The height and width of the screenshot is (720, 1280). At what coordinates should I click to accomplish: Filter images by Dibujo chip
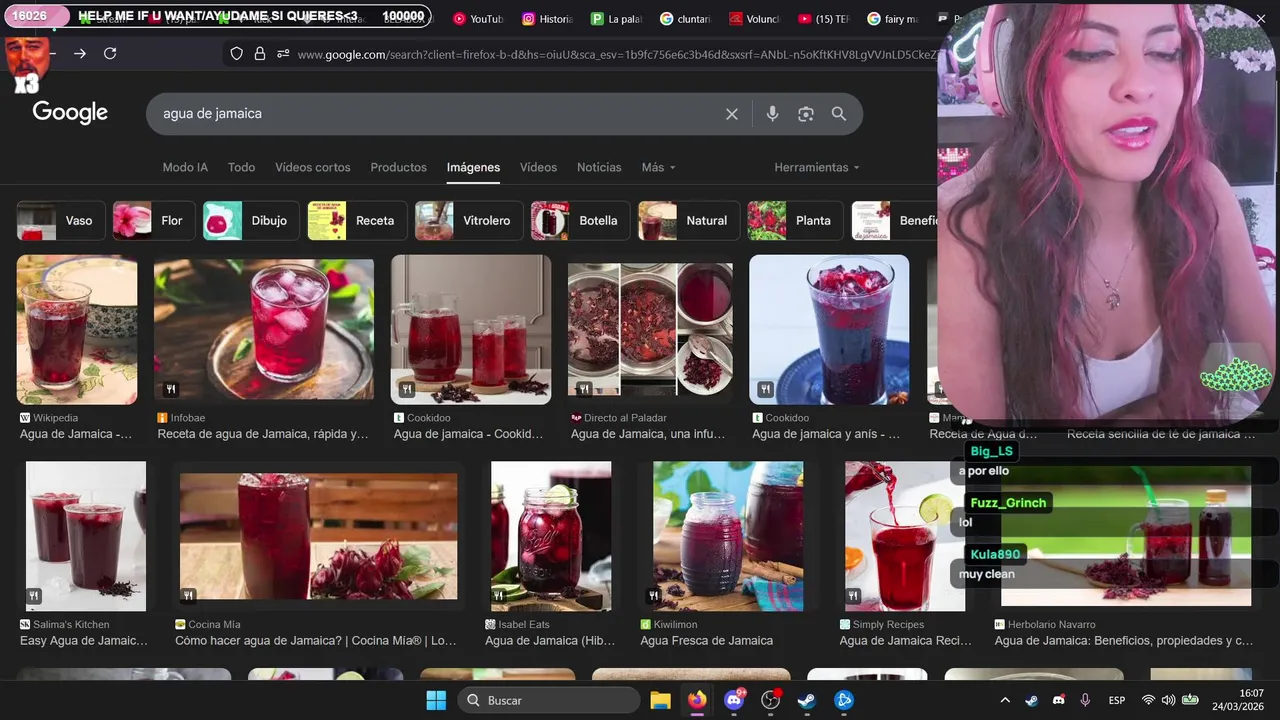[251, 221]
